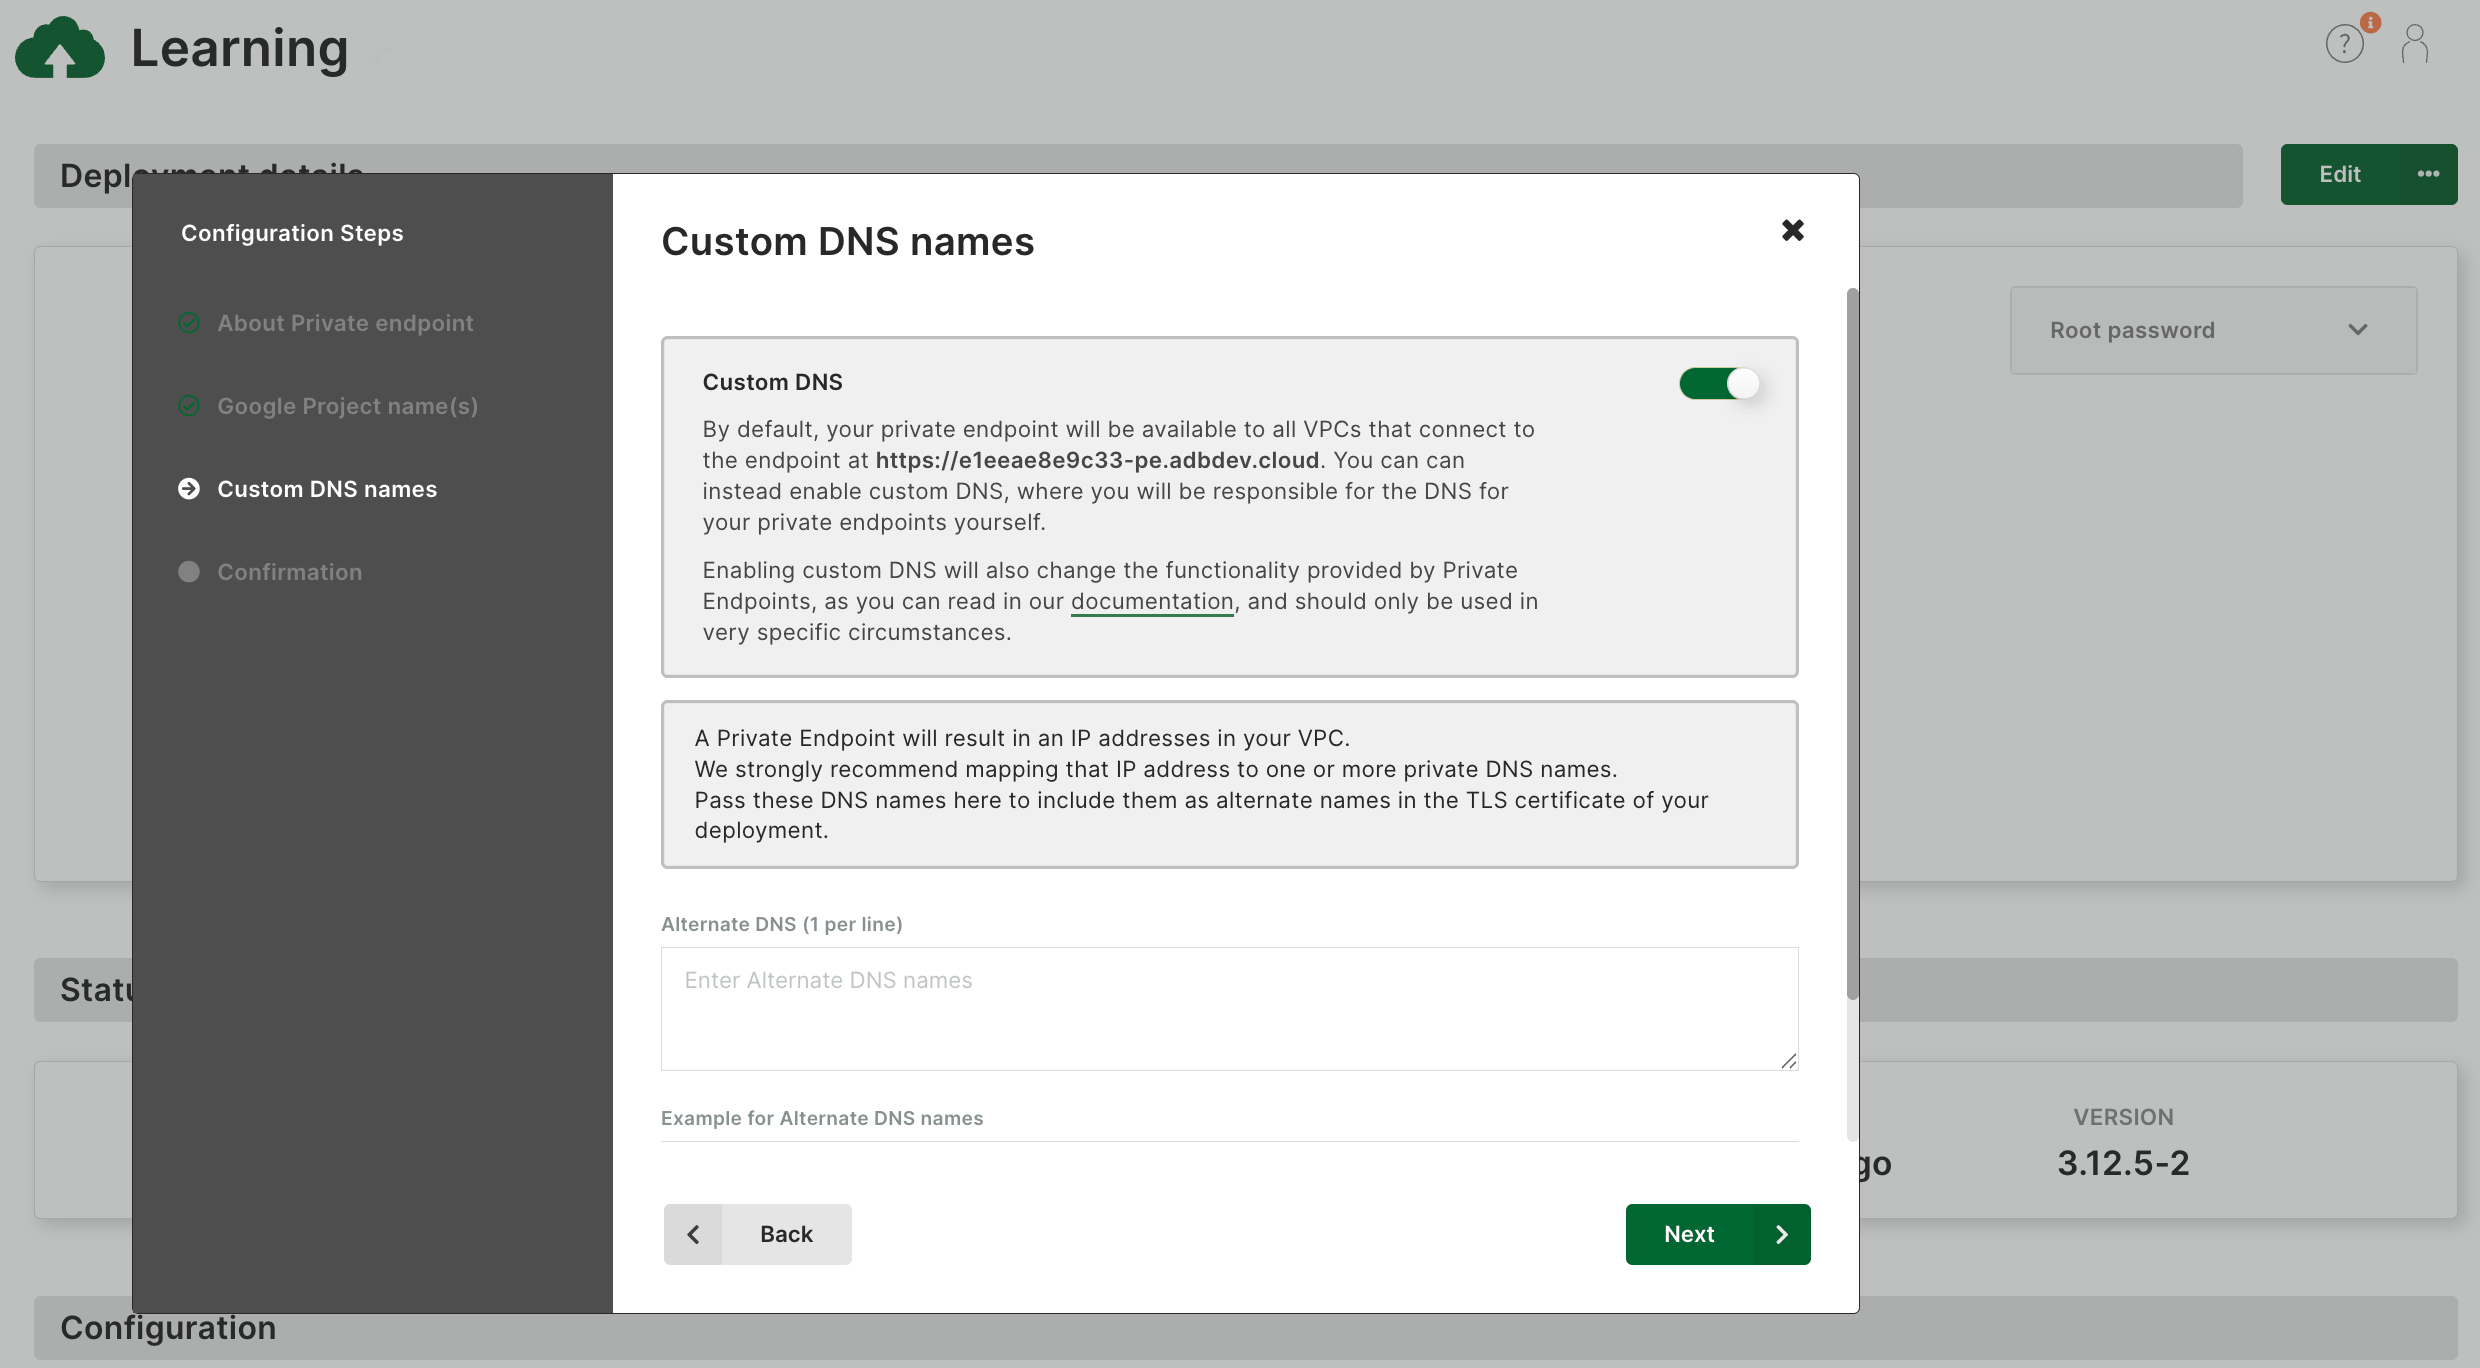Click the version value 3.12.5-2
Viewport: 2480px width, 1368px height.
[x=2123, y=1163]
